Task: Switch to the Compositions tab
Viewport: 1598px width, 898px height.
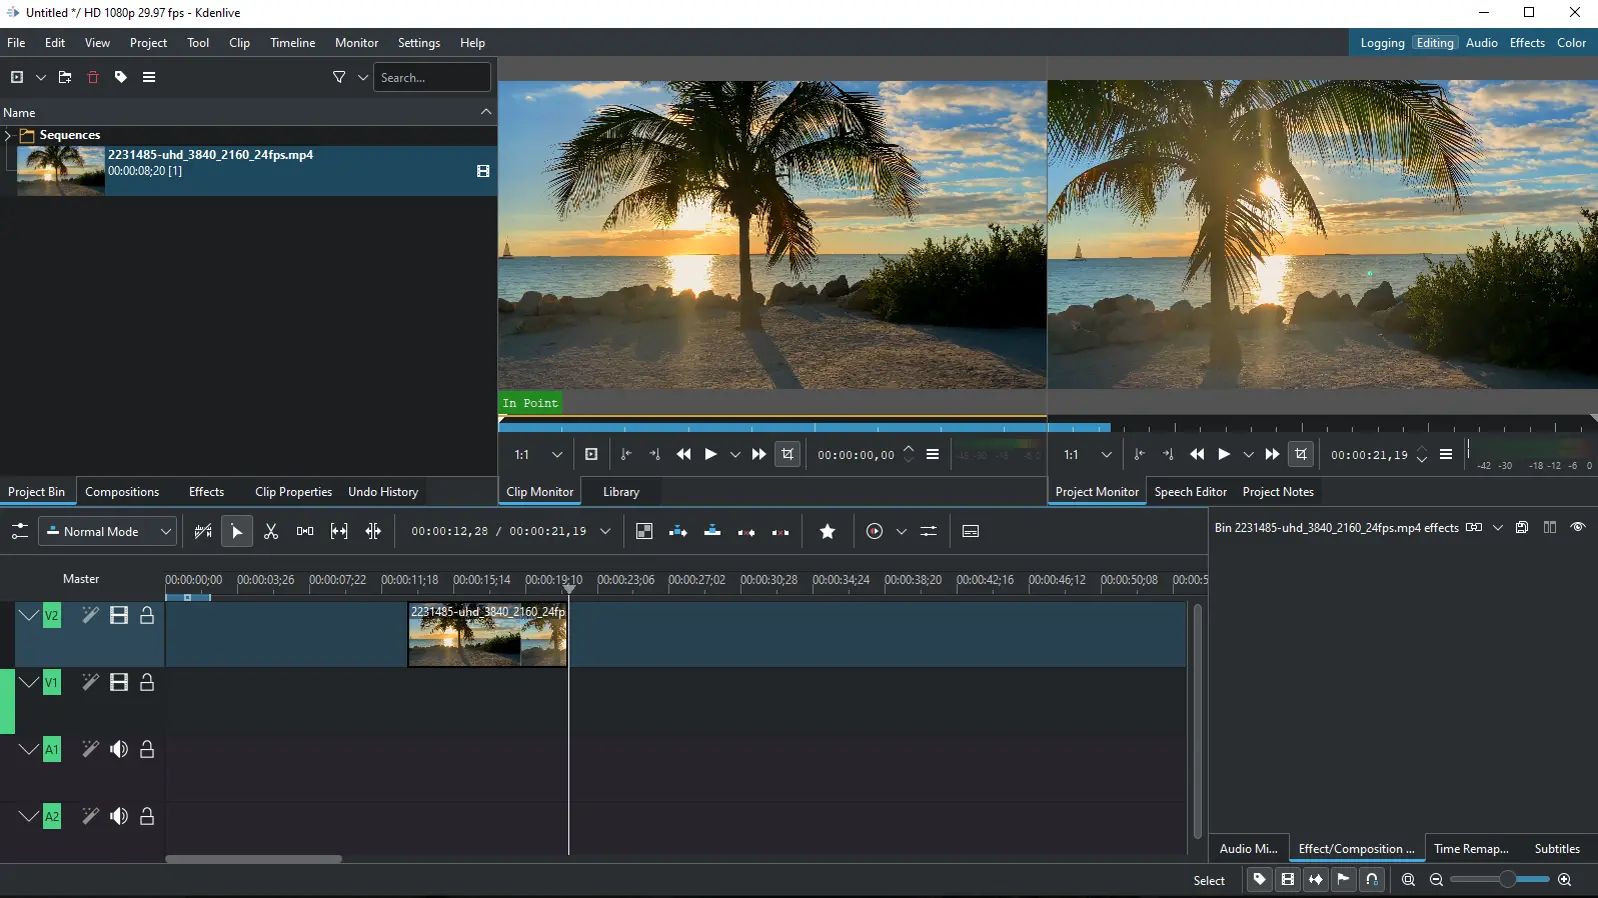Action: click(x=122, y=492)
